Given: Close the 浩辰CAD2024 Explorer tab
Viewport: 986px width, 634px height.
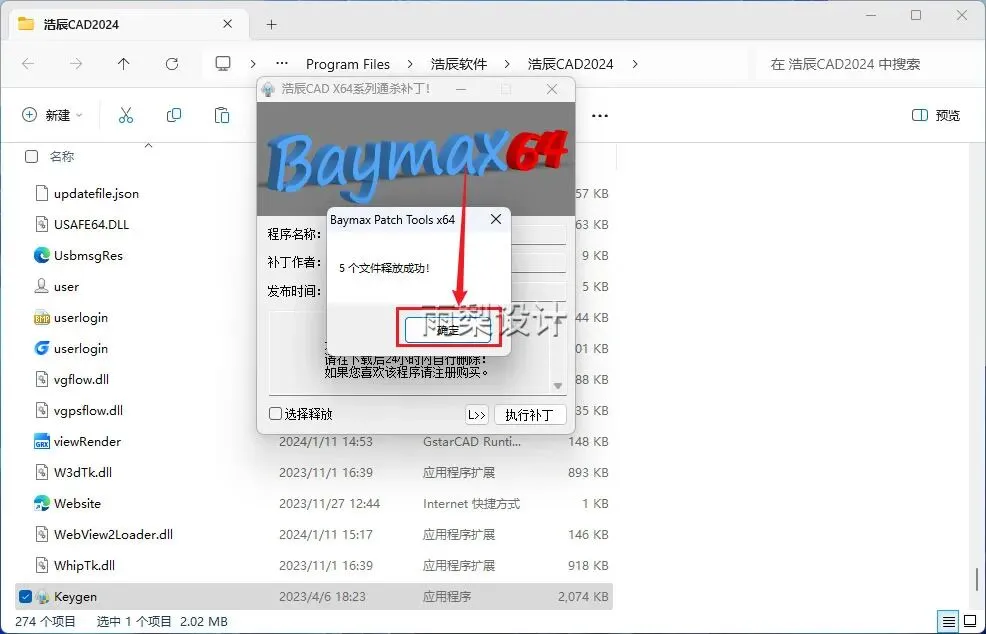Looking at the screenshot, I should pyautogui.click(x=228, y=24).
